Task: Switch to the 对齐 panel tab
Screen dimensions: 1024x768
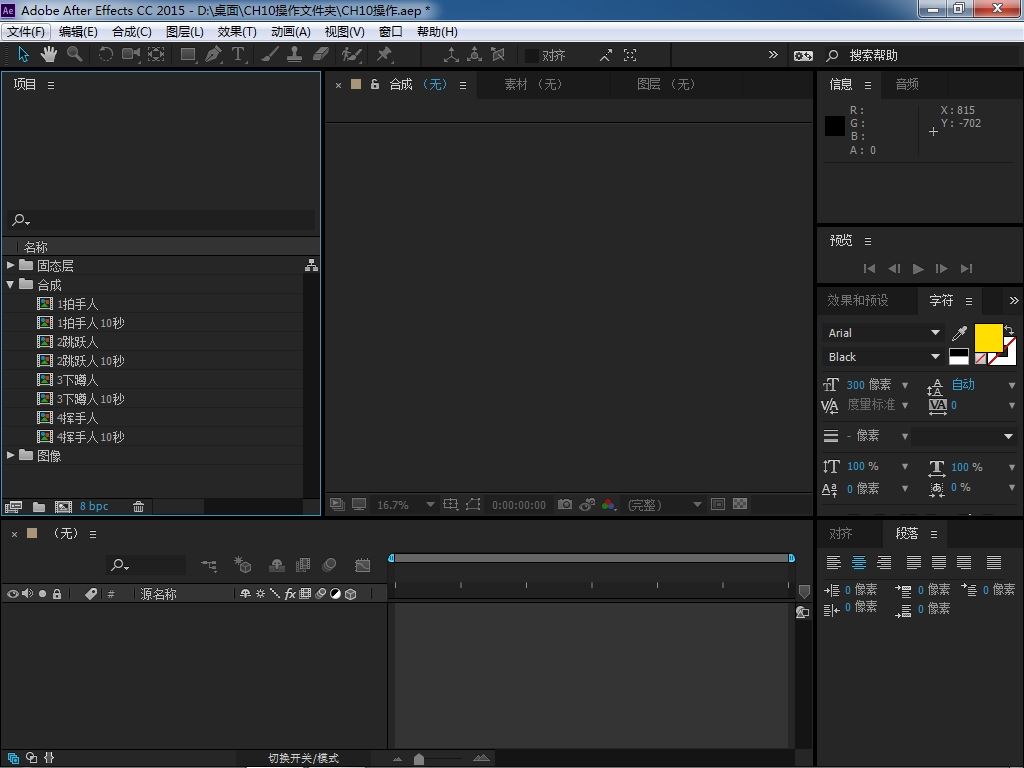Action: 840,534
